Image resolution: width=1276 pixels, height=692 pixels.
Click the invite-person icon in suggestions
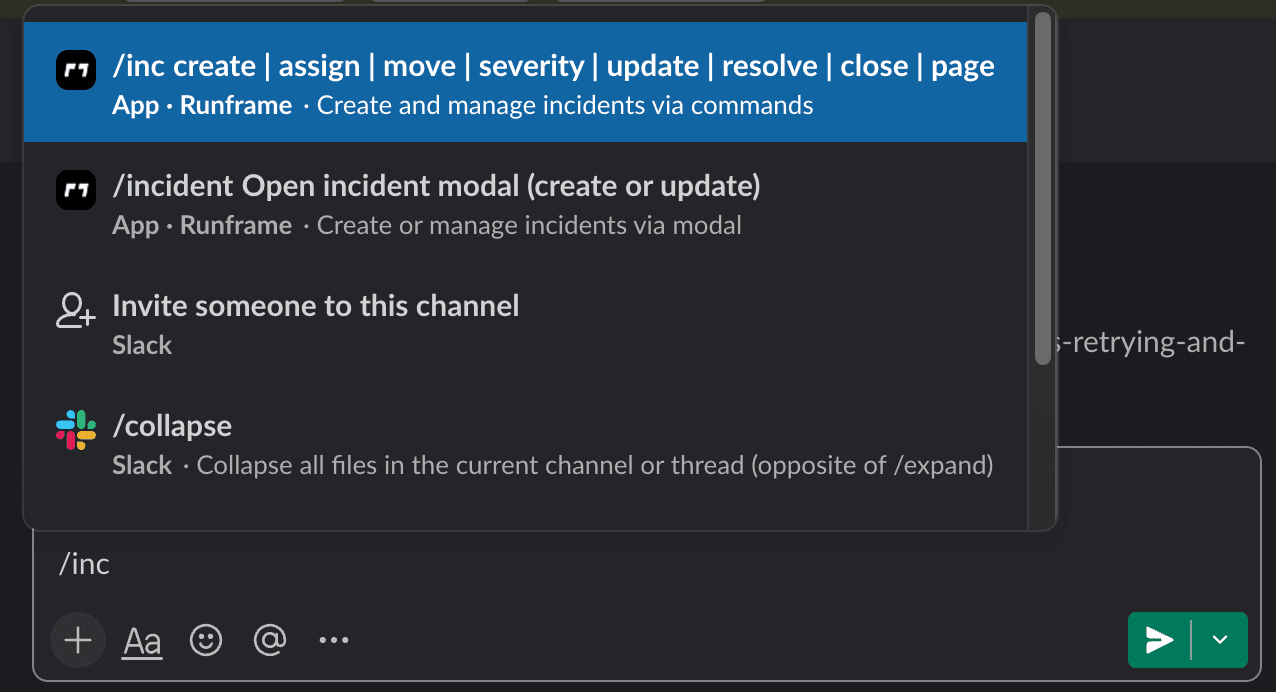coord(74,310)
